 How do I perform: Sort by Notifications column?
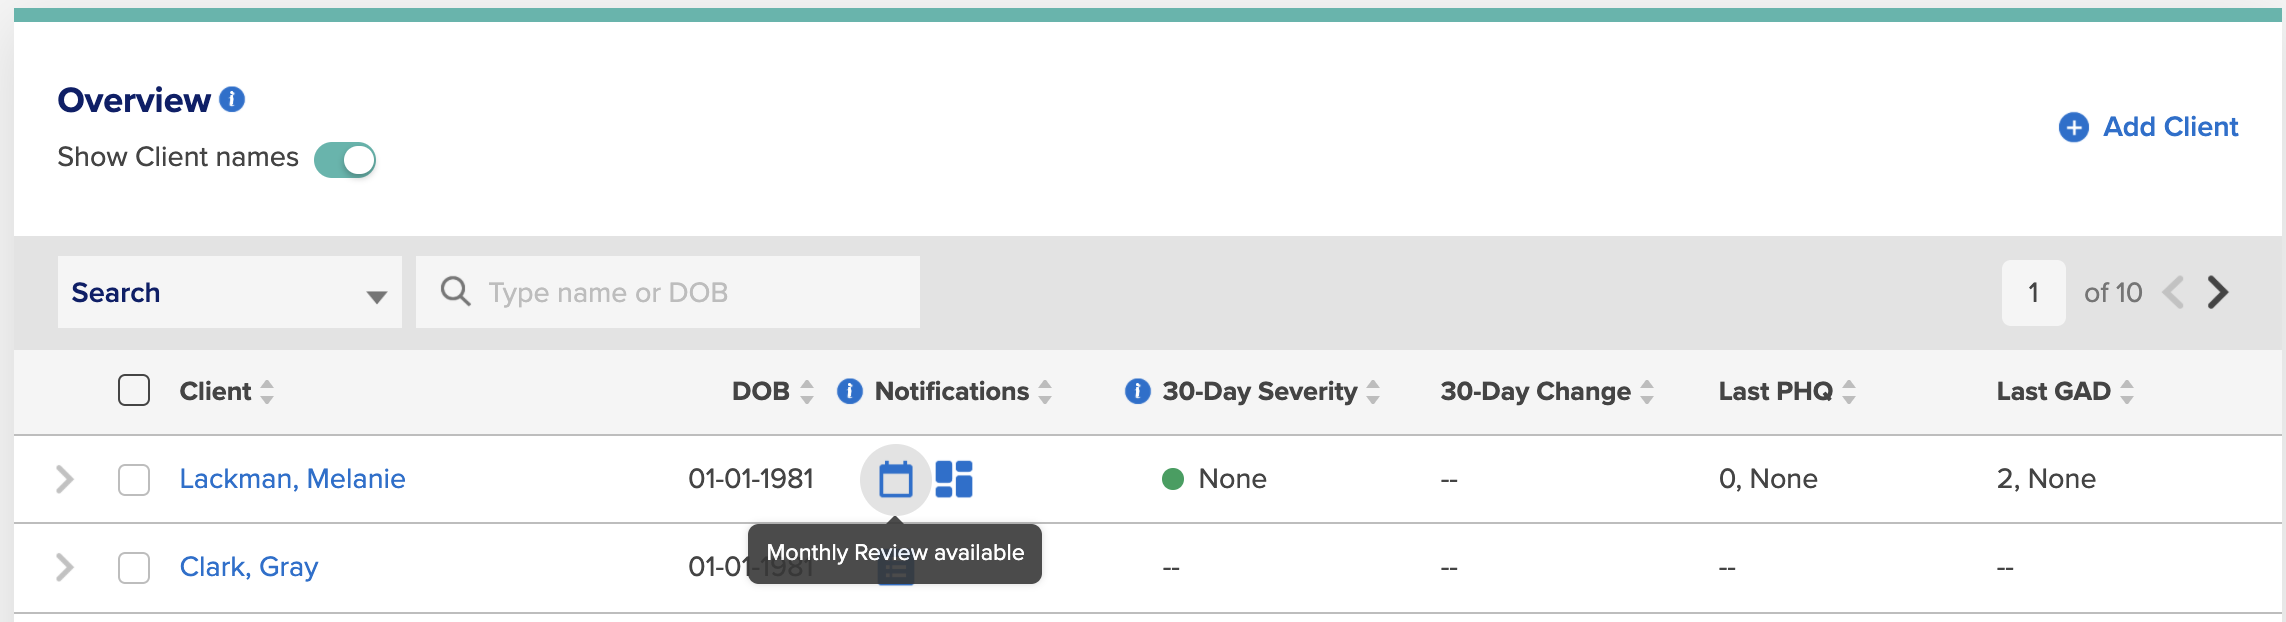1045,391
